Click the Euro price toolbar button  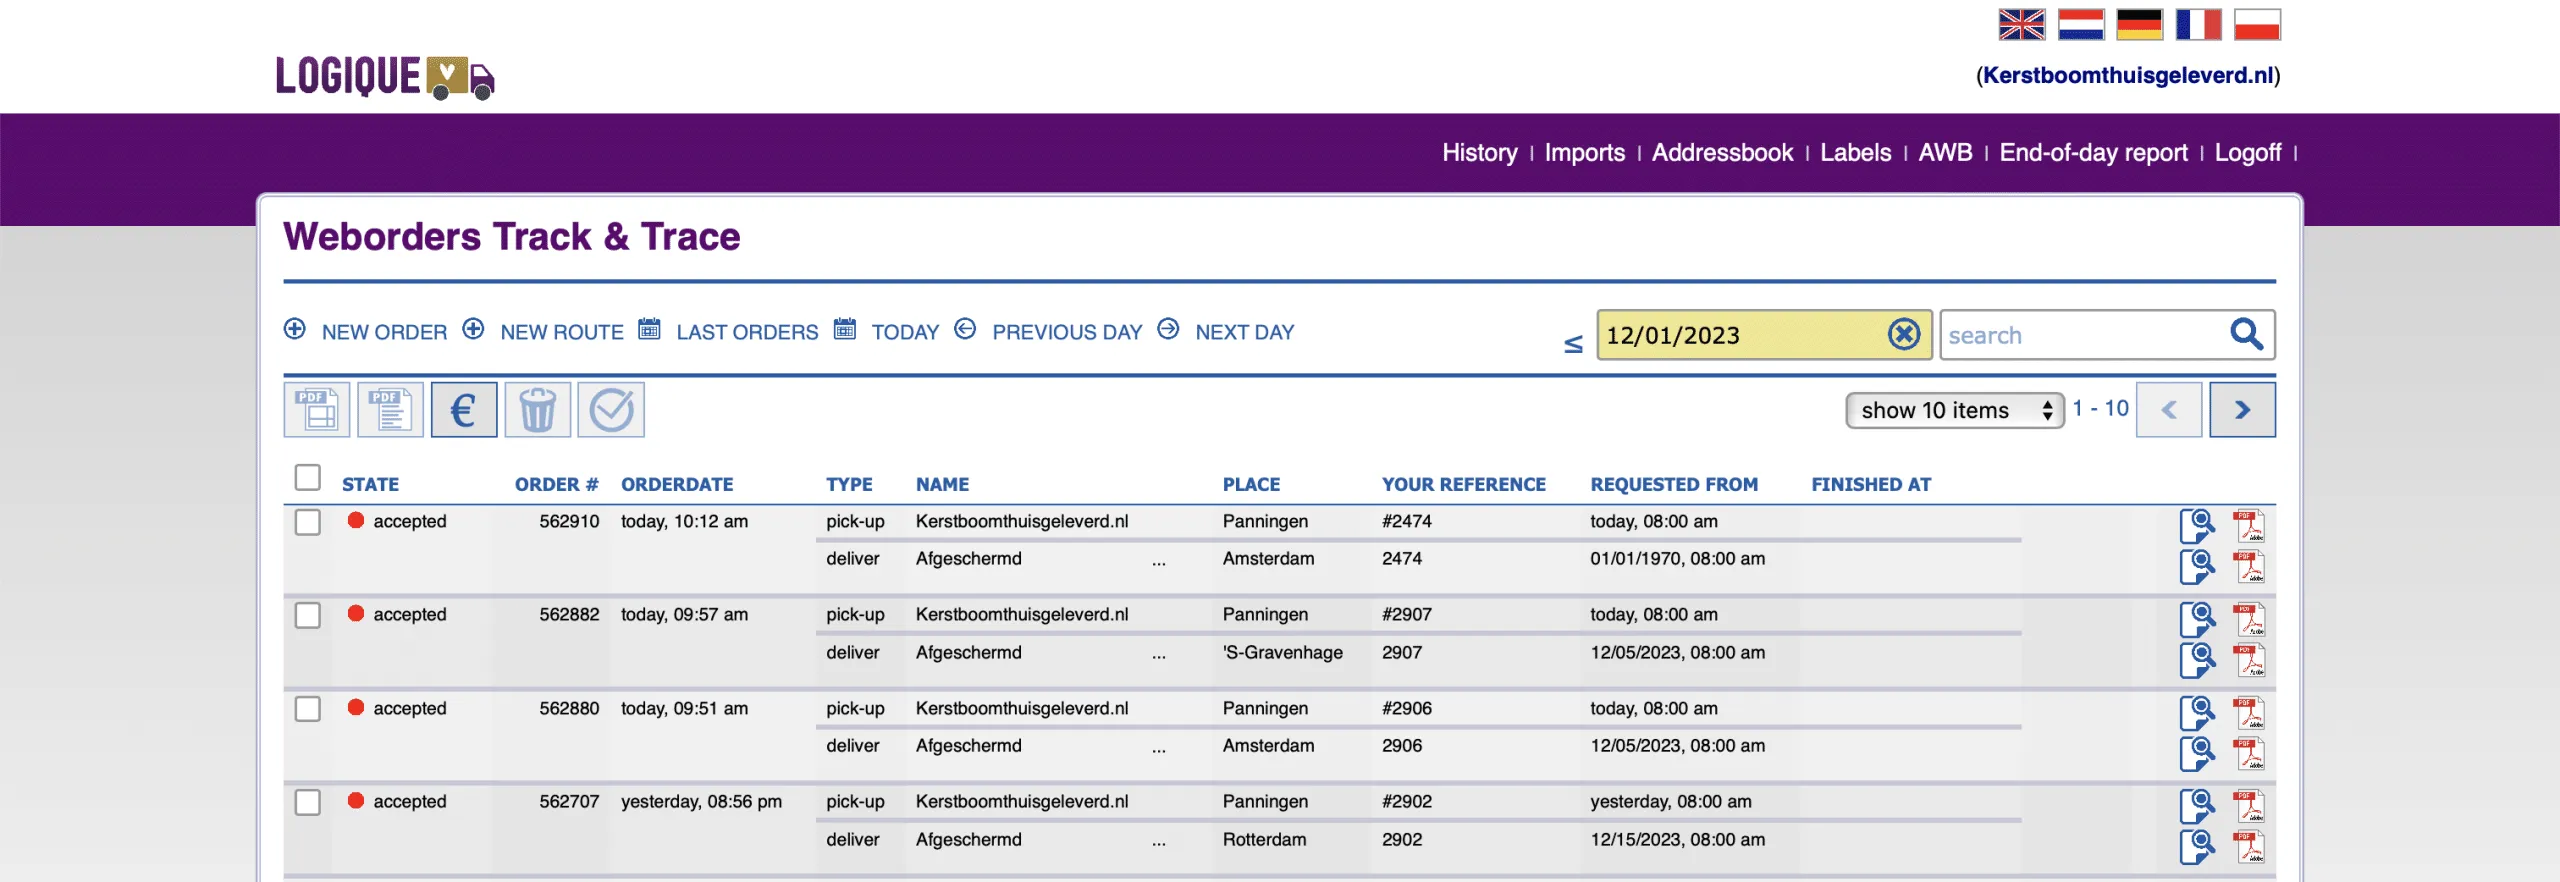click(464, 410)
